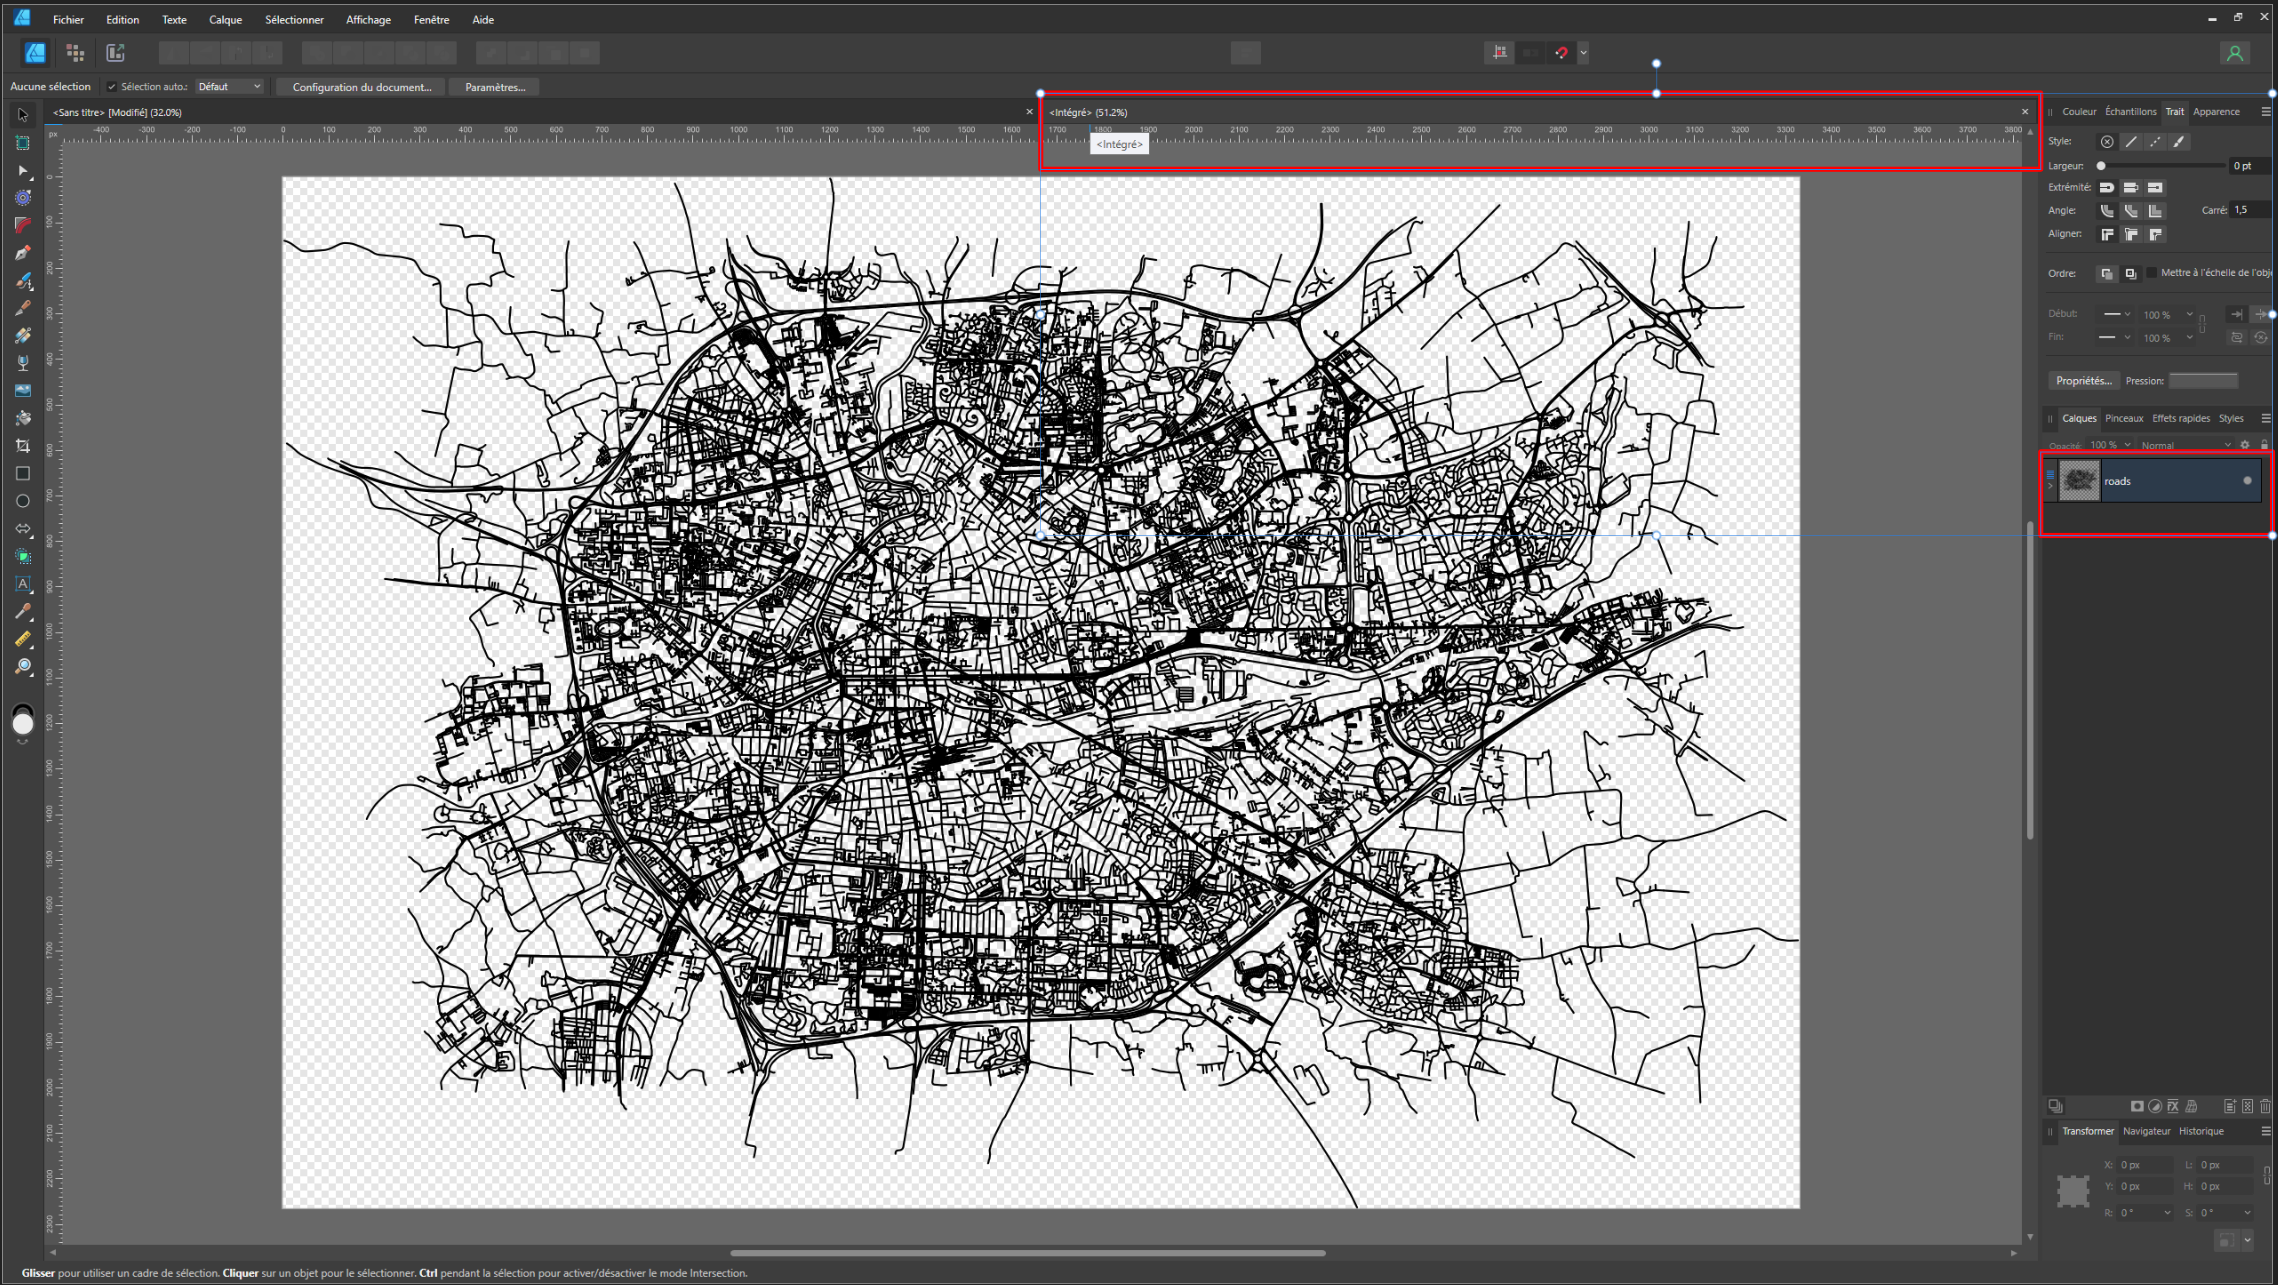This screenshot has width=2278, height=1285.
Task: Click Configuration du document button
Action: point(361,87)
